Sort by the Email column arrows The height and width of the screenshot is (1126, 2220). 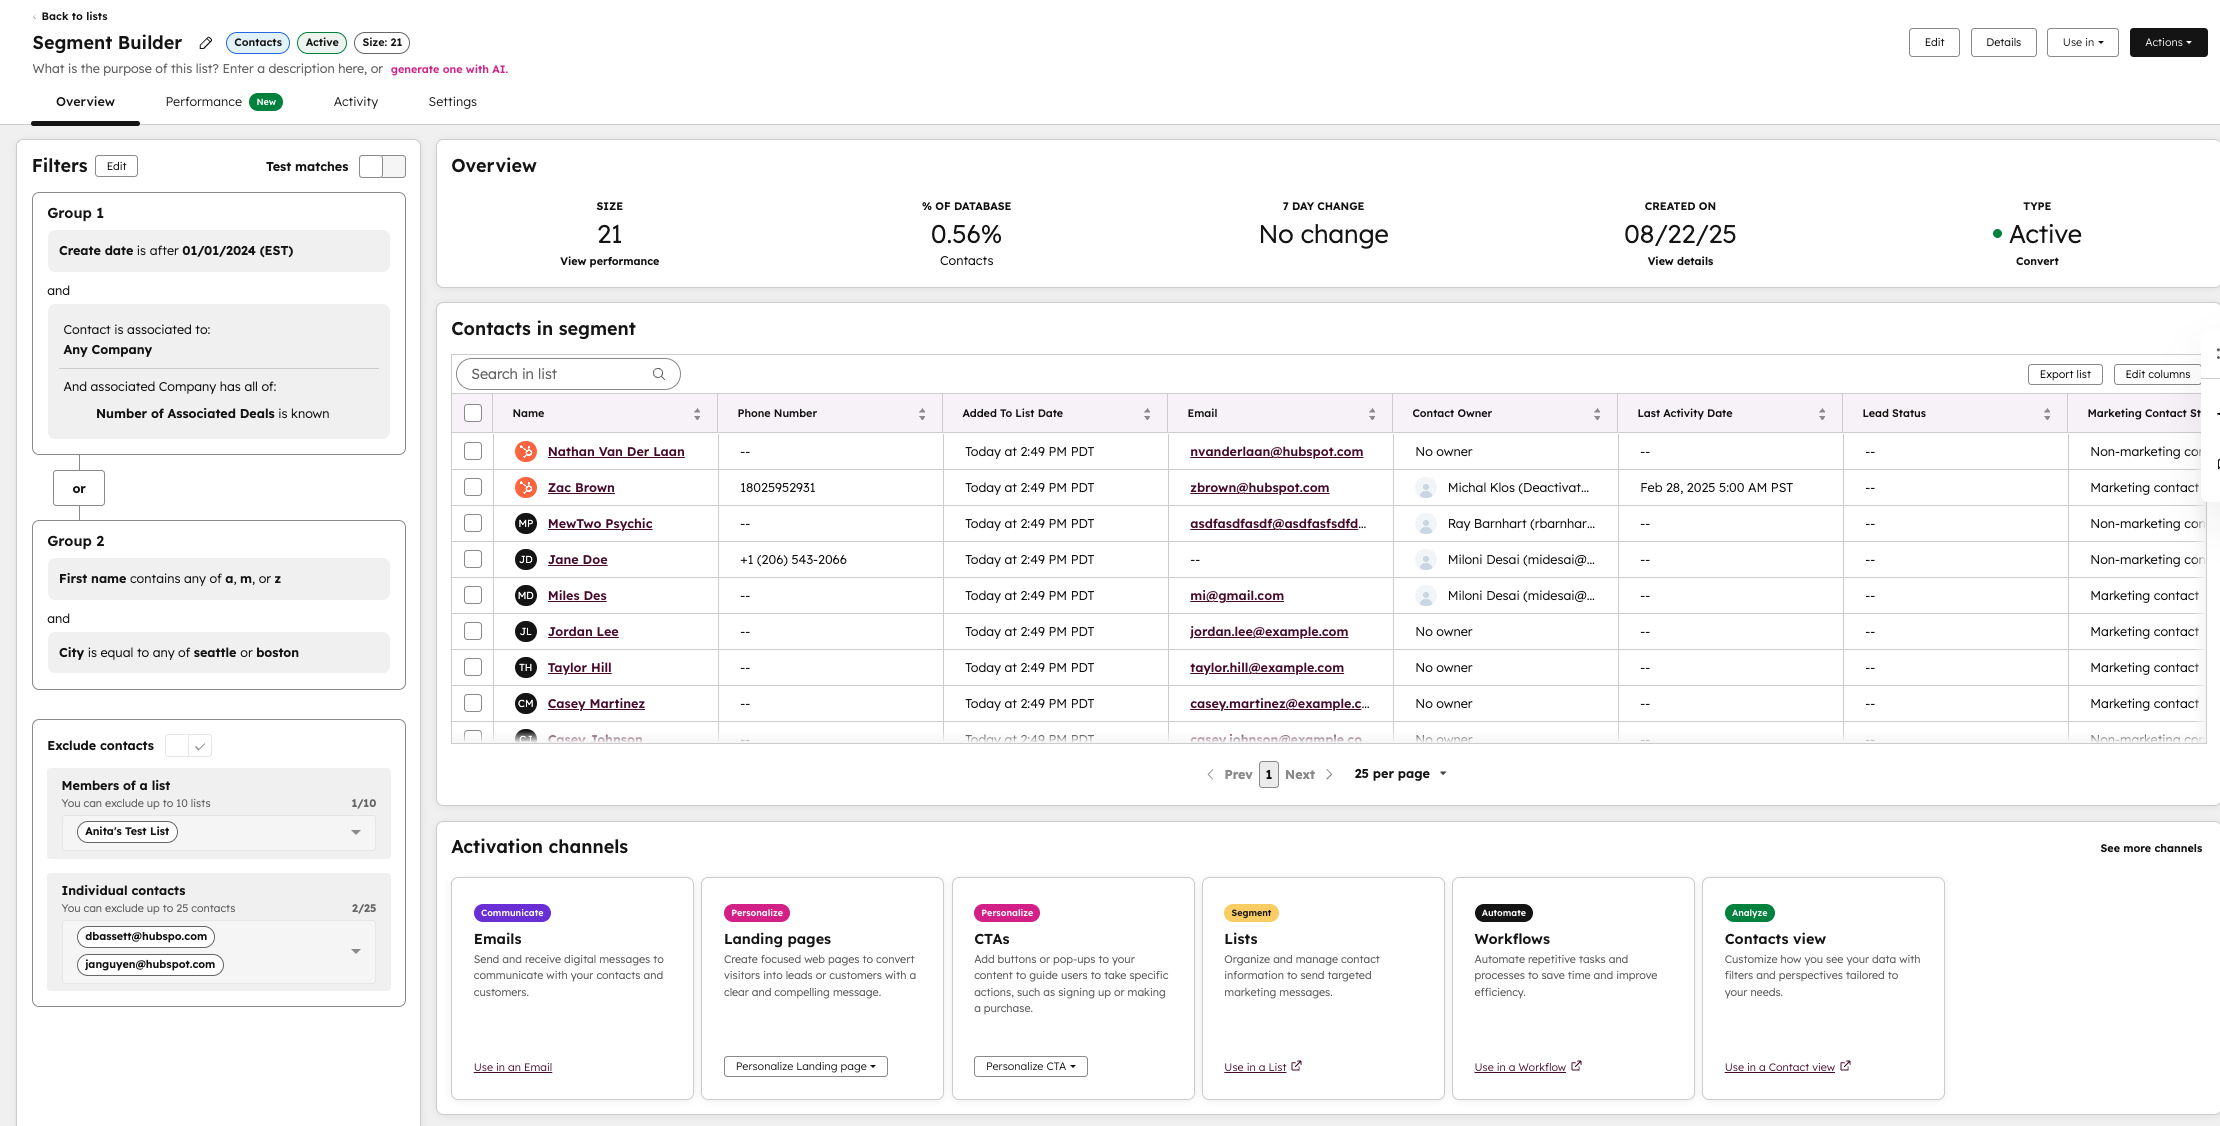pyautogui.click(x=1372, y=414)
